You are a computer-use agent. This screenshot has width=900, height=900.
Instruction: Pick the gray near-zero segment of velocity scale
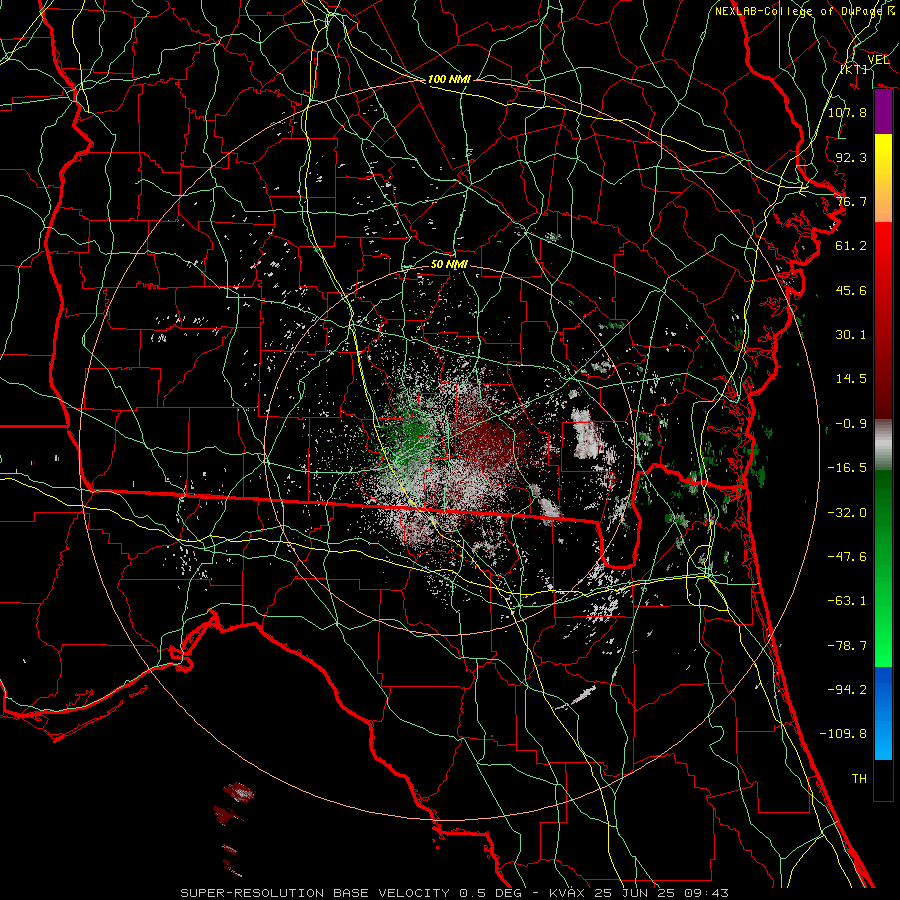coord(883,445)
